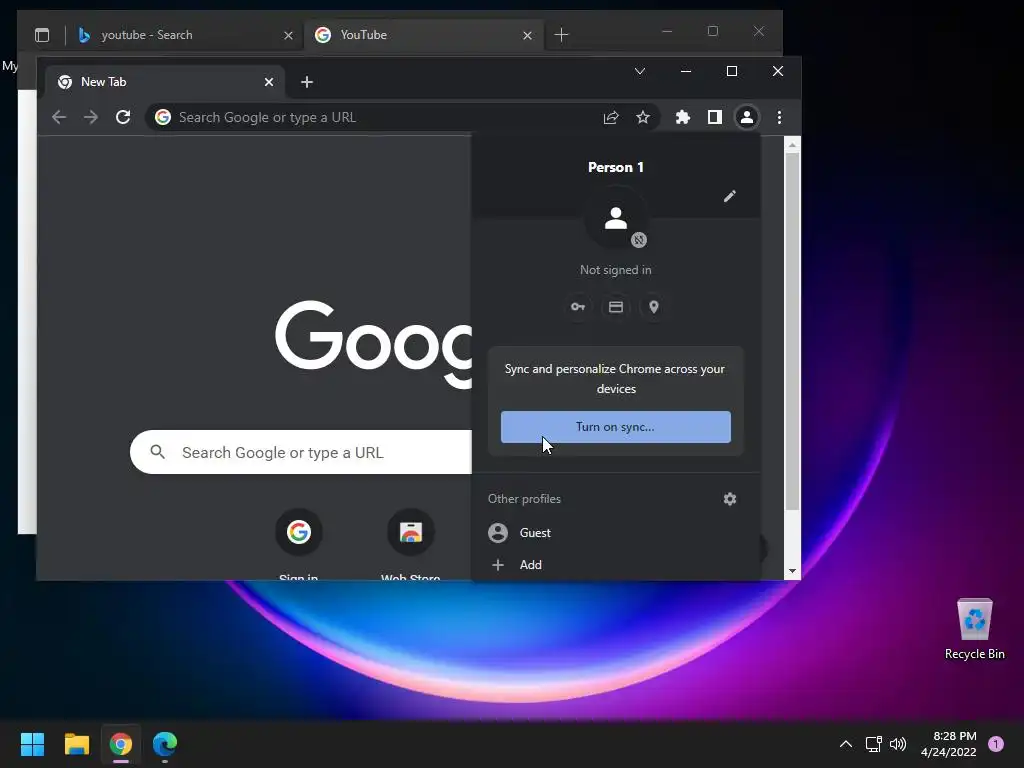This screenshot has height=768, width=1024.
Task: Add a new tab in Edge window
Action: [x=561, y=35]
